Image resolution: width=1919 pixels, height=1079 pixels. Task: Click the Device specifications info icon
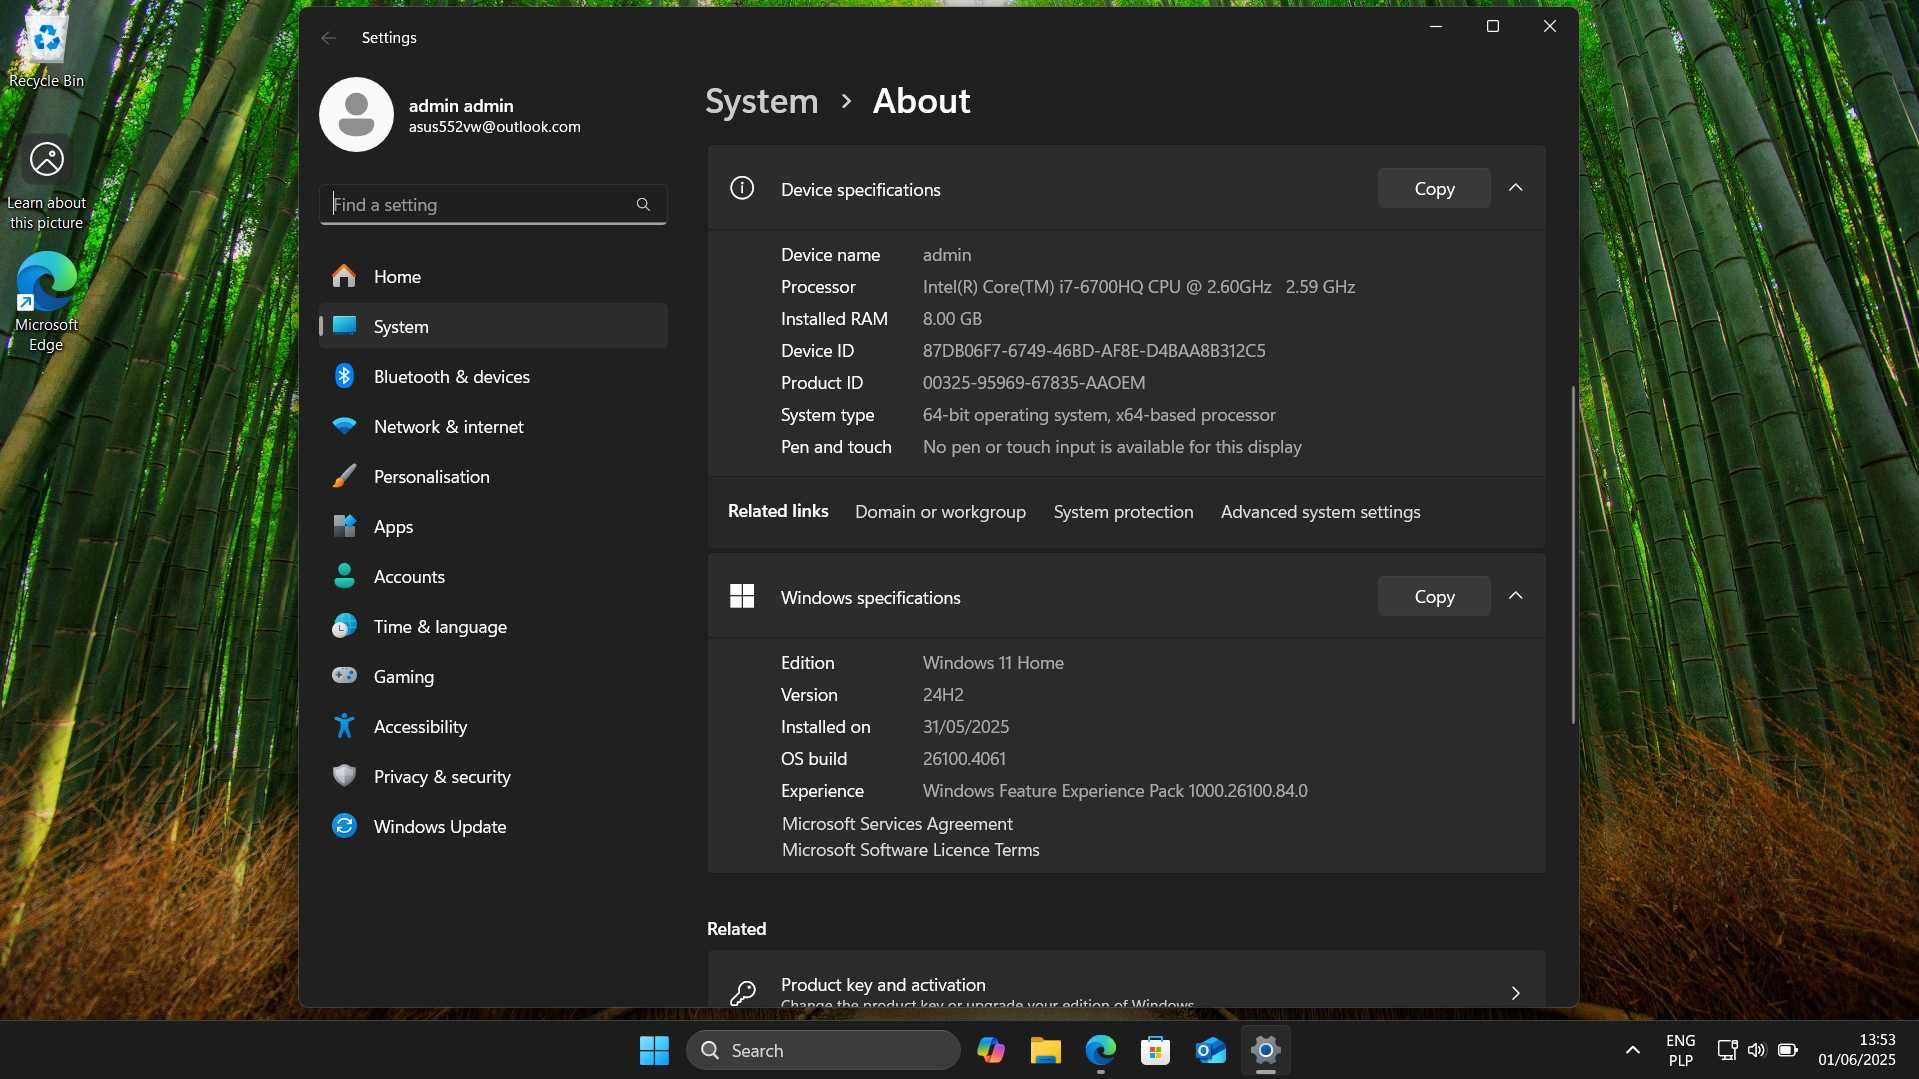point(742,188)
